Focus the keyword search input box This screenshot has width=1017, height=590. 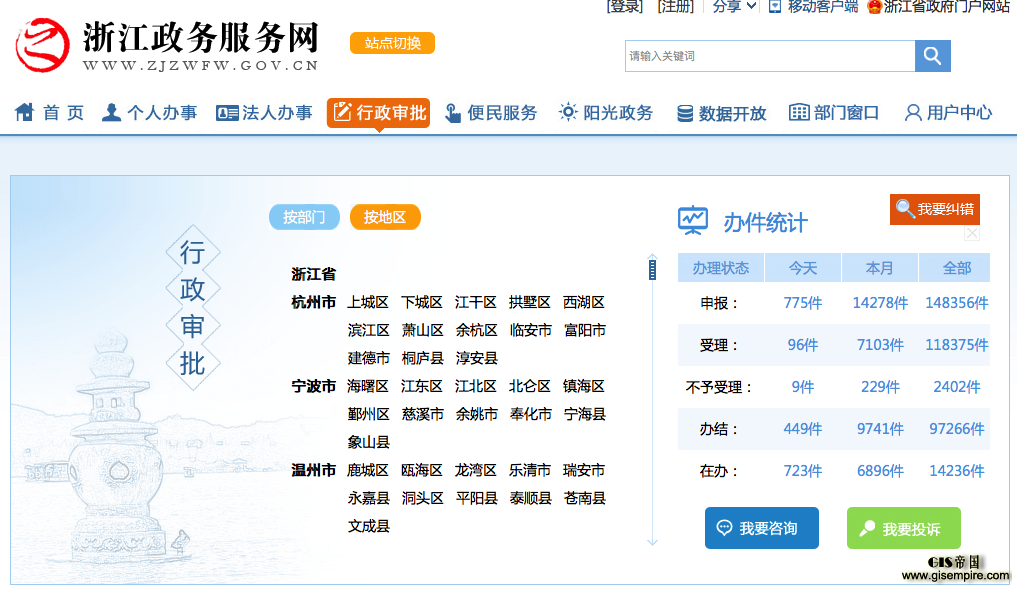pyautogui.click(x=769, y=56)
